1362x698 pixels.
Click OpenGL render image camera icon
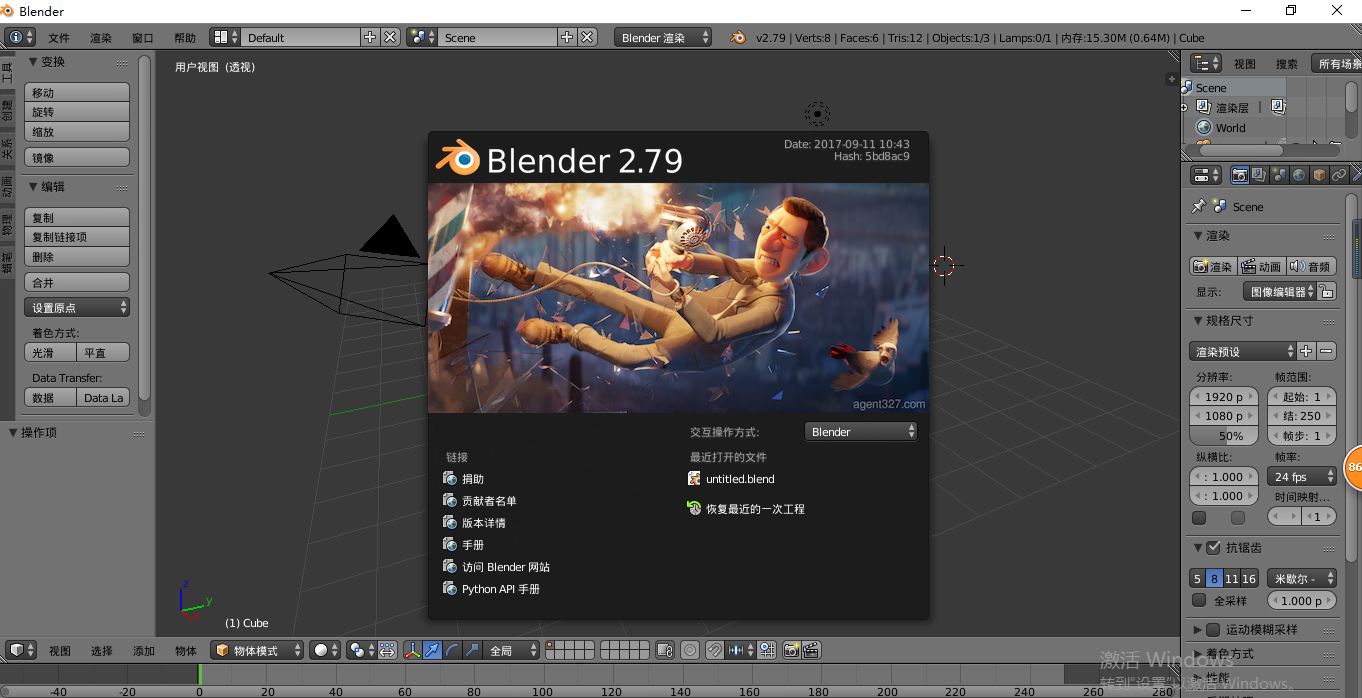click(x=791, y=650)
